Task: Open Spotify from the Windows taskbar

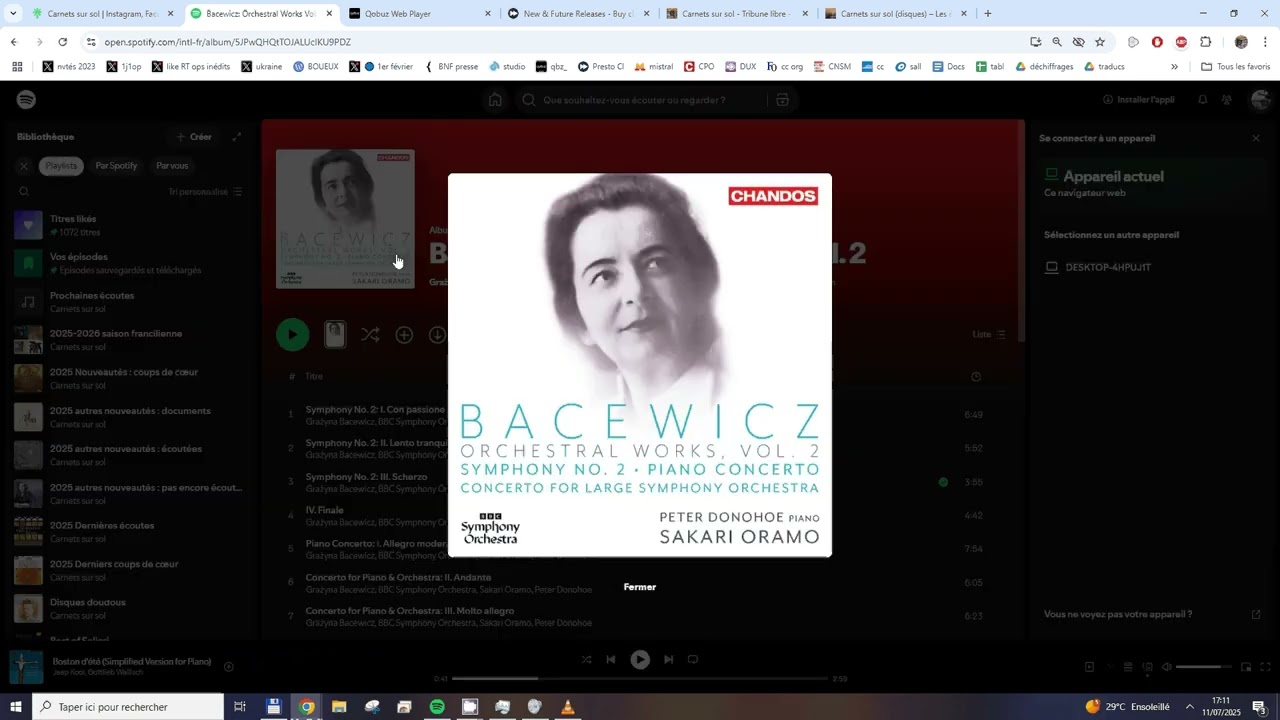Action: (x=437, y=707)
